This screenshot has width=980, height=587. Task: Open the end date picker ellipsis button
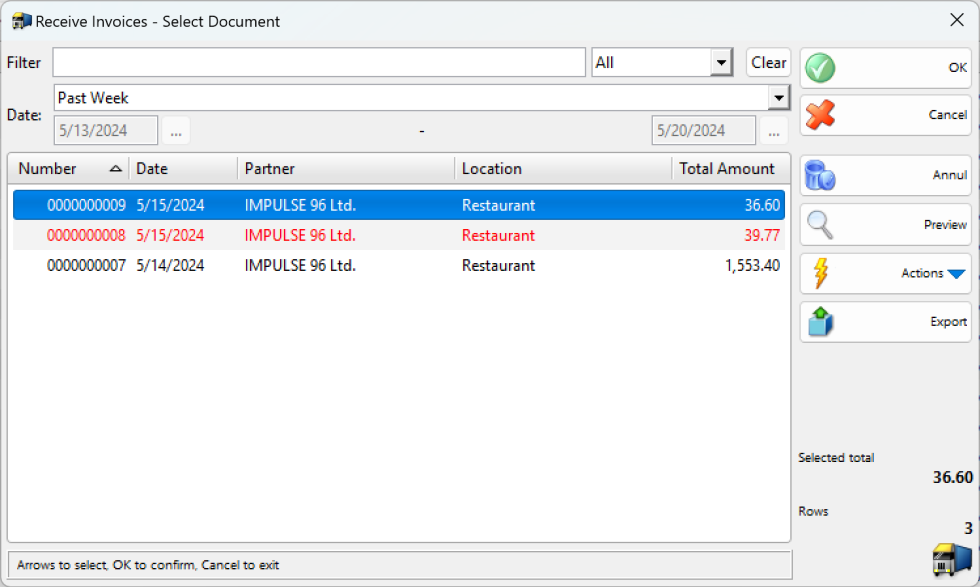(x=774, y=131)
